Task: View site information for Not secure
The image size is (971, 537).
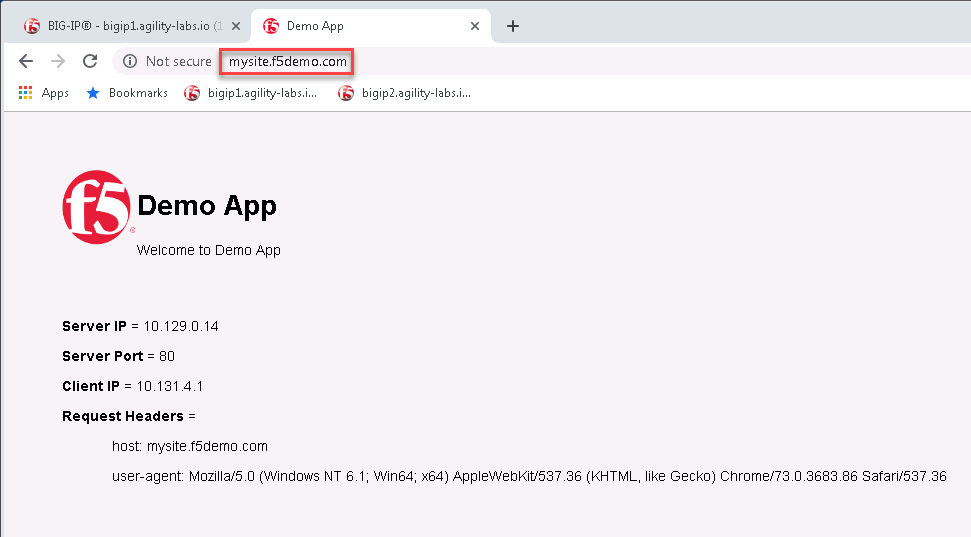Action: (x=130, y=61)
